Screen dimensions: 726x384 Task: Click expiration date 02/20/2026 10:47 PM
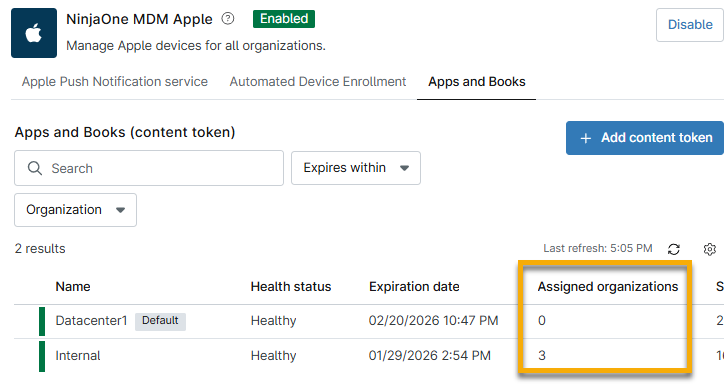pos(433,321)
